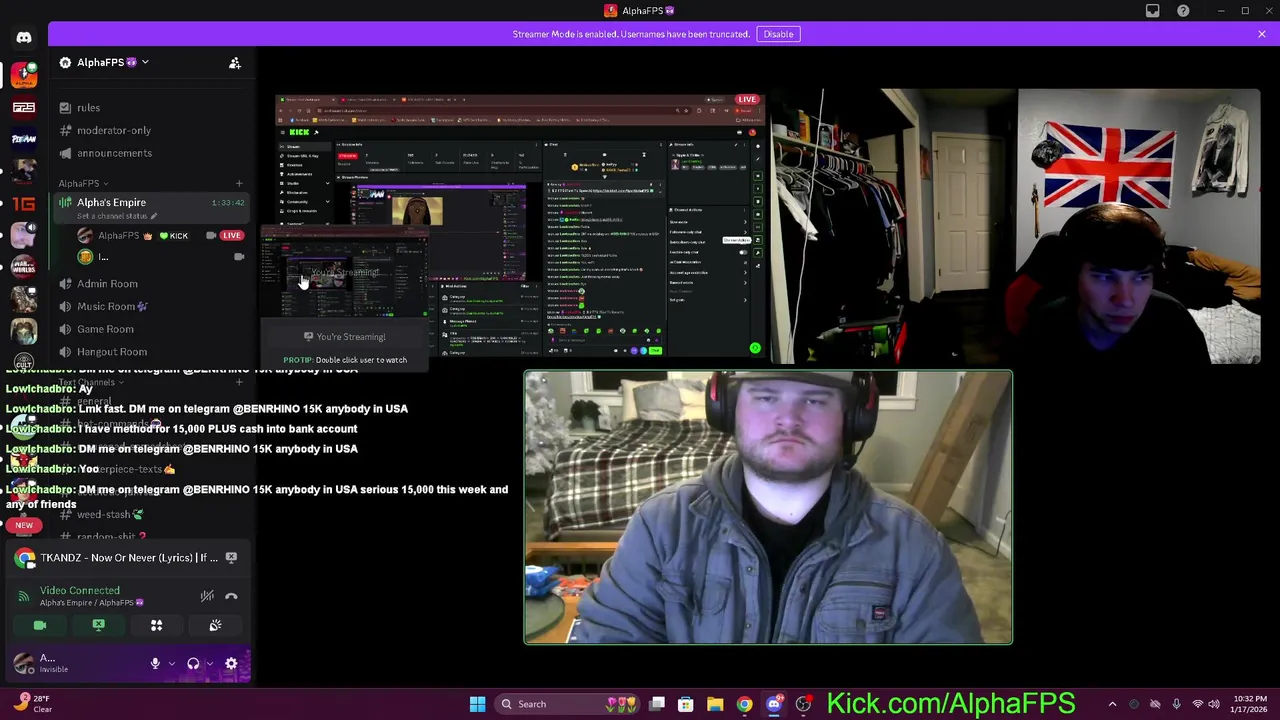Open taskbar volume control
1280x720 pixels.
1213,704
